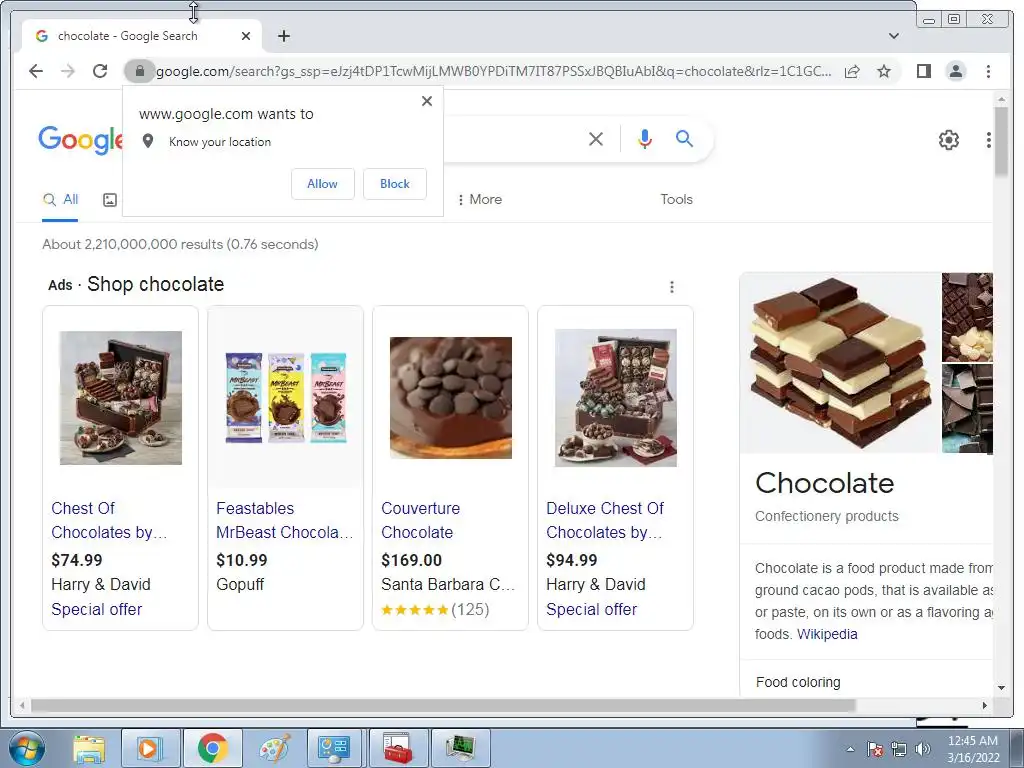Screen dimensions: 1024x768
Task: Follow the Wikipedia link in the knowledge panel
Action: (827, 634)
